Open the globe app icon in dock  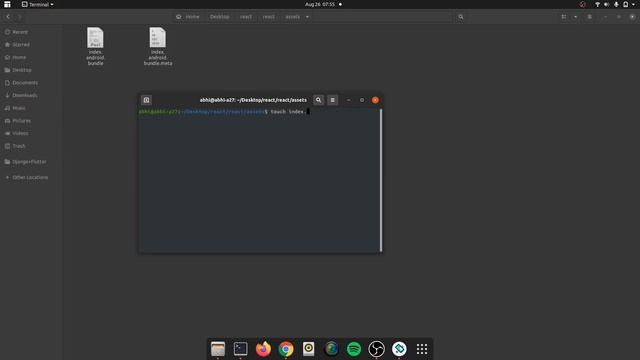click(x=331, y=349)
